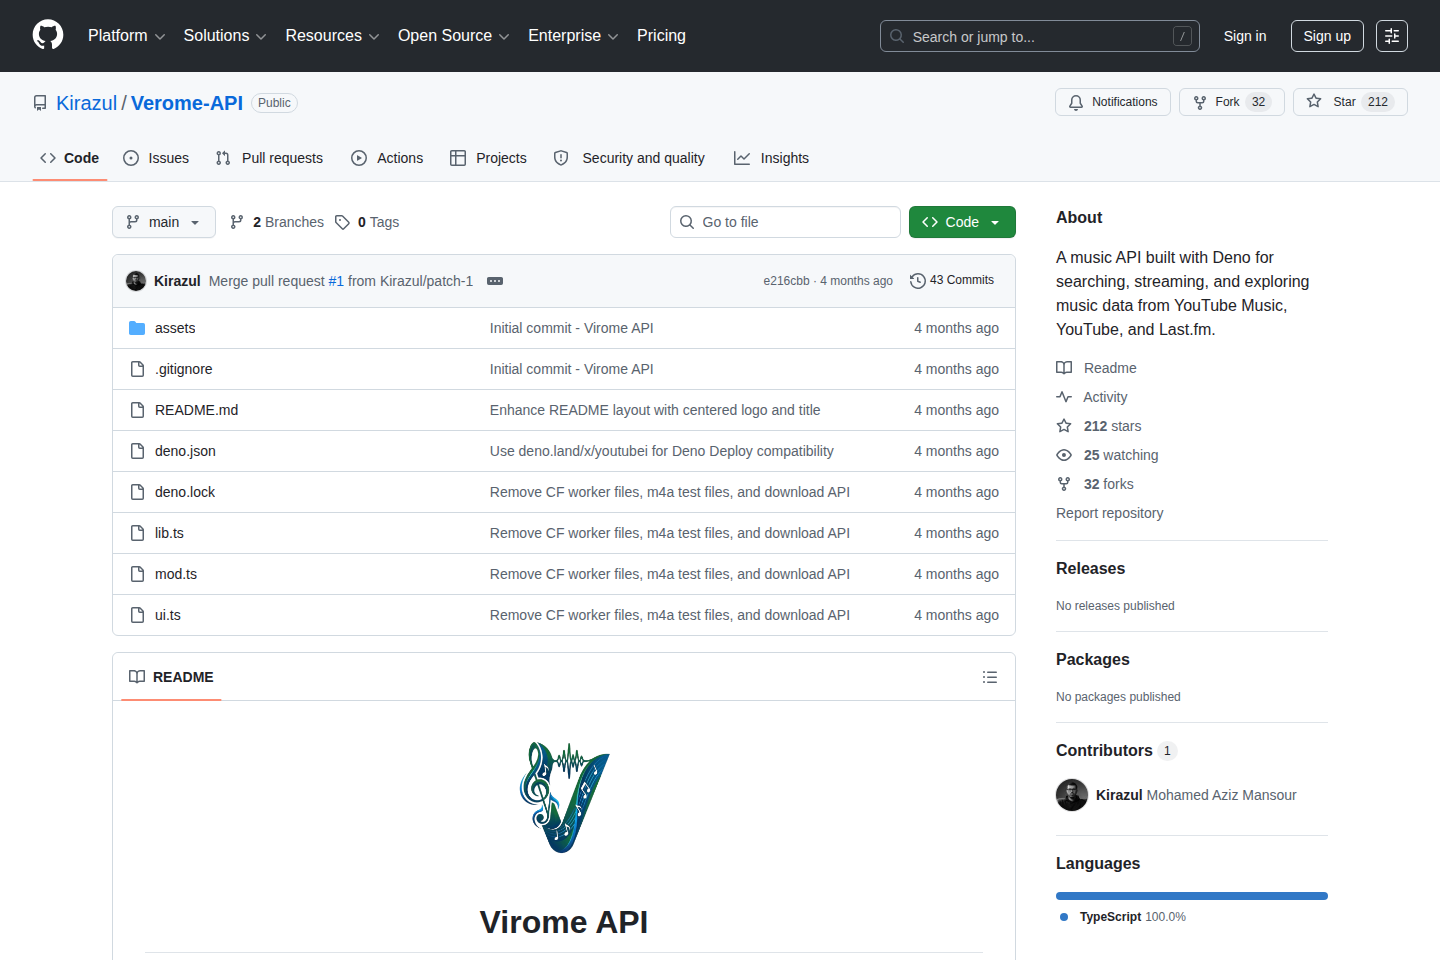1440x960 pixels.
Task: Open the Kirazul owner link
Action: tap(87, 103)
